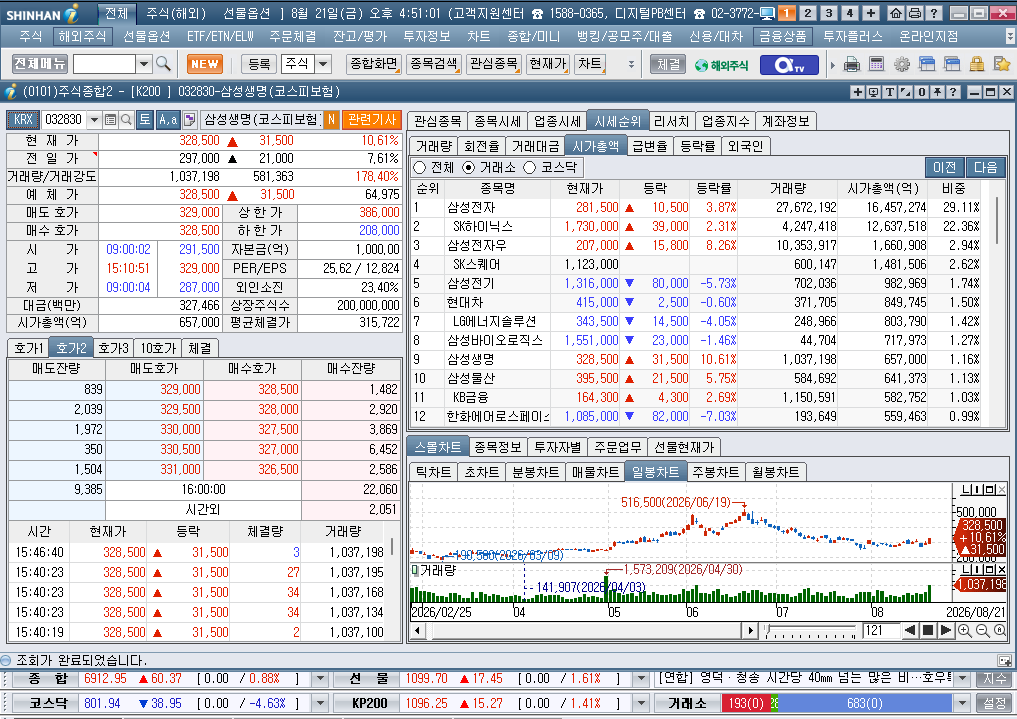This screenshot has width=1017, height=719.
Task: Click the stock code input field 032830
Action: coord(64,119)
